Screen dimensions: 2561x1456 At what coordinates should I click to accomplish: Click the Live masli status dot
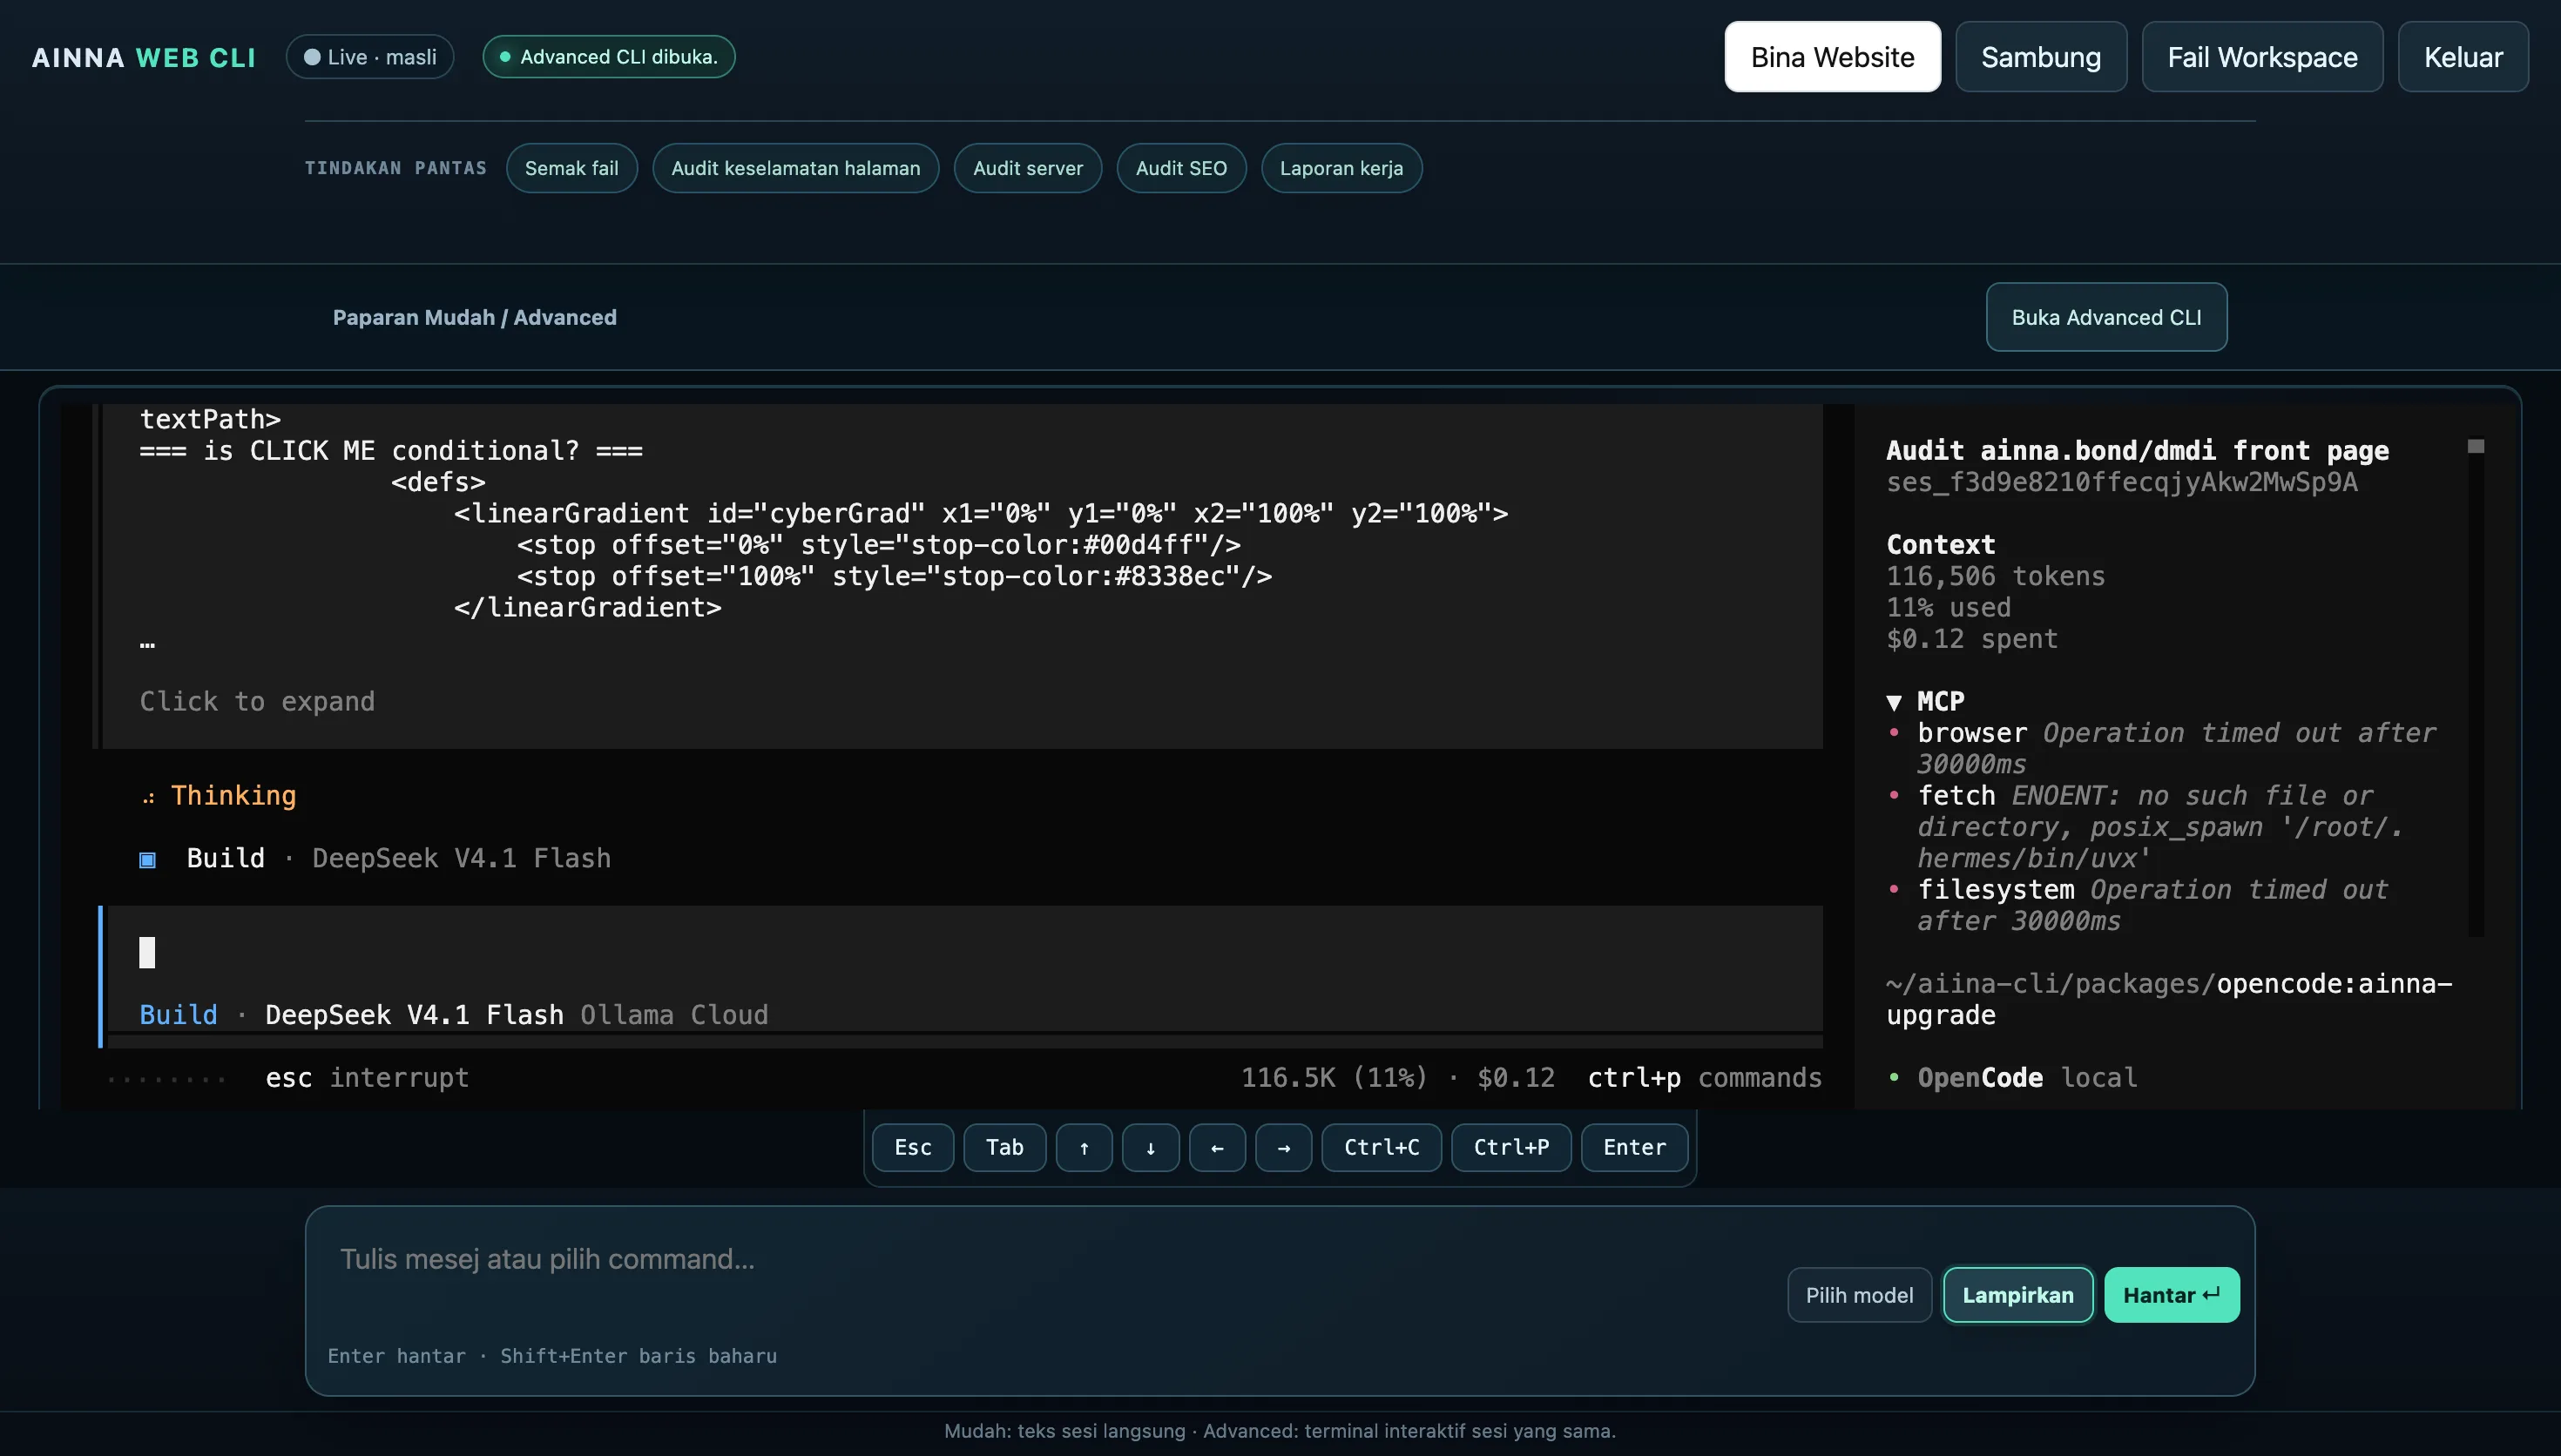(312, 57)
